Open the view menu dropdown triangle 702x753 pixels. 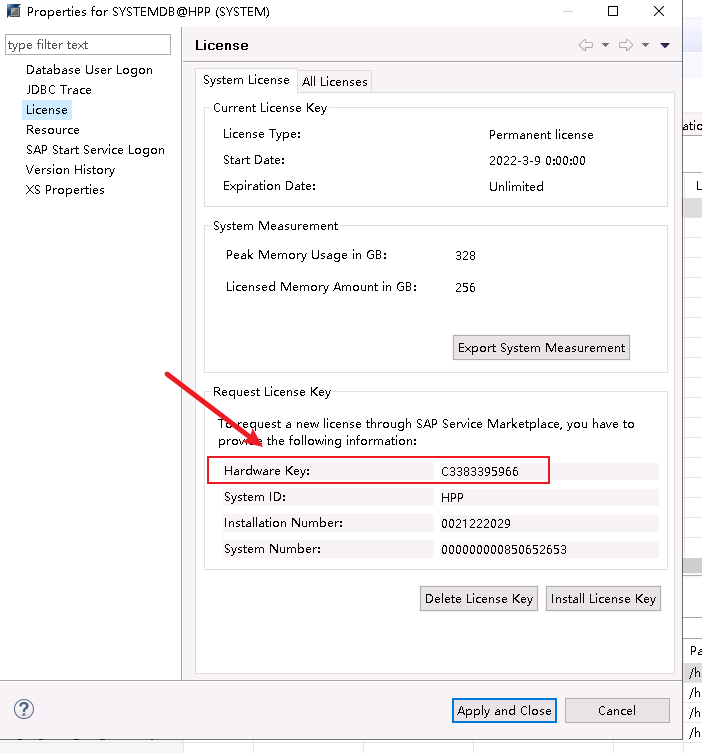point(664,45)
